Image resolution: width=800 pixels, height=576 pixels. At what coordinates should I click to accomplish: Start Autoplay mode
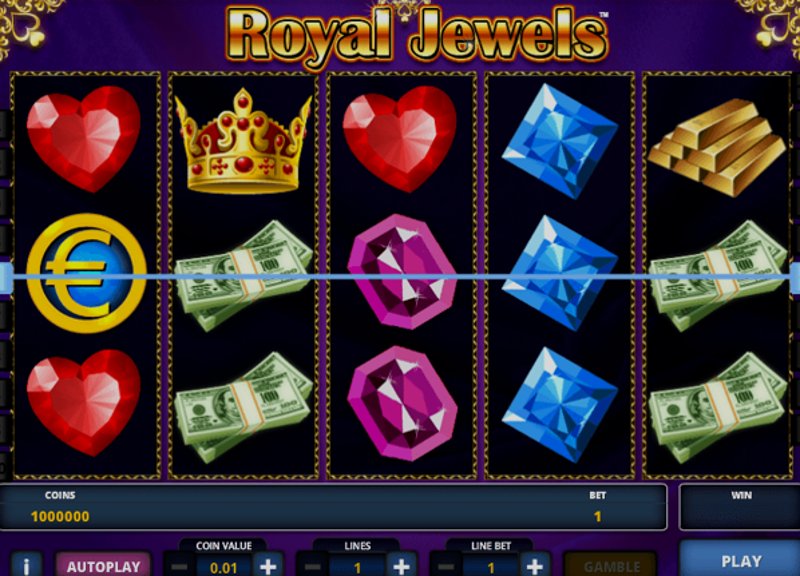(x=103, y=565)
